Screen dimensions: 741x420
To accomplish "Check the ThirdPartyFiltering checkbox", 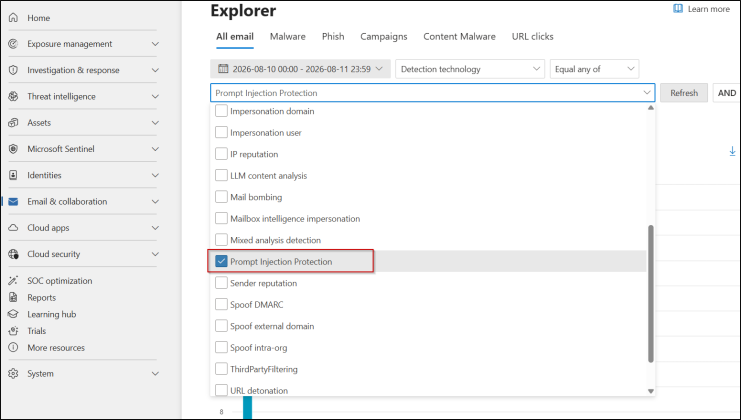I will pyautogui.click(x=221, y=369).
